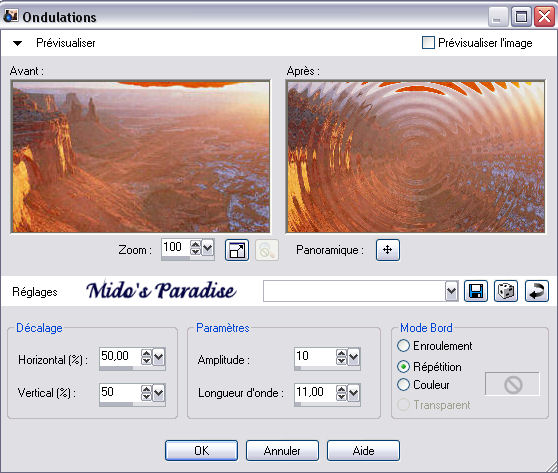
Task: Open the Longueur d'onde dropdown arrow
Action: click(x=353, y=393)
